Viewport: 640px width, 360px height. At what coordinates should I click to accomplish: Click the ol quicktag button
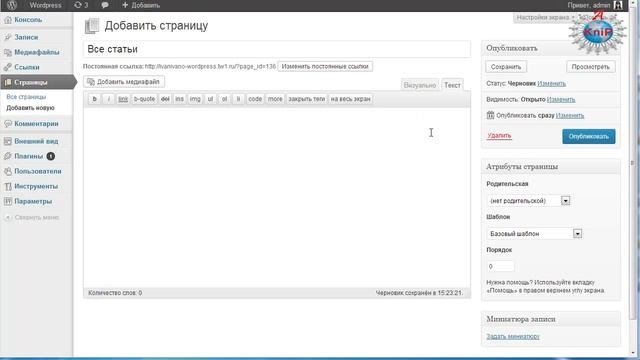(x=224, y=99)
